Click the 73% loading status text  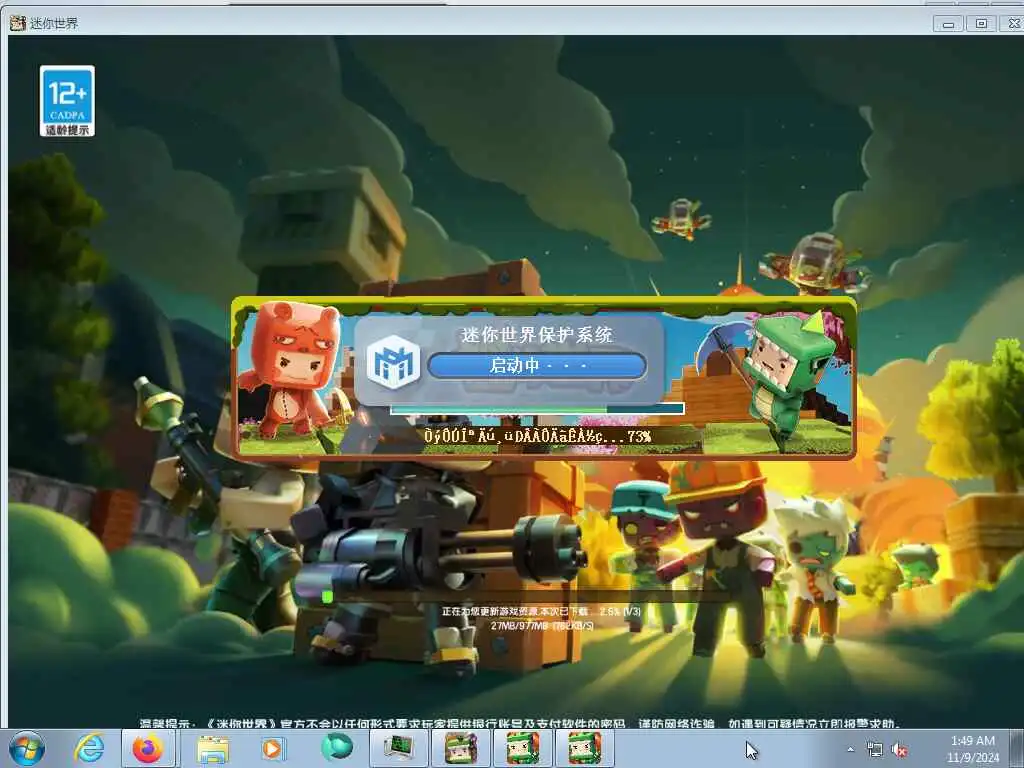[537, 436]
